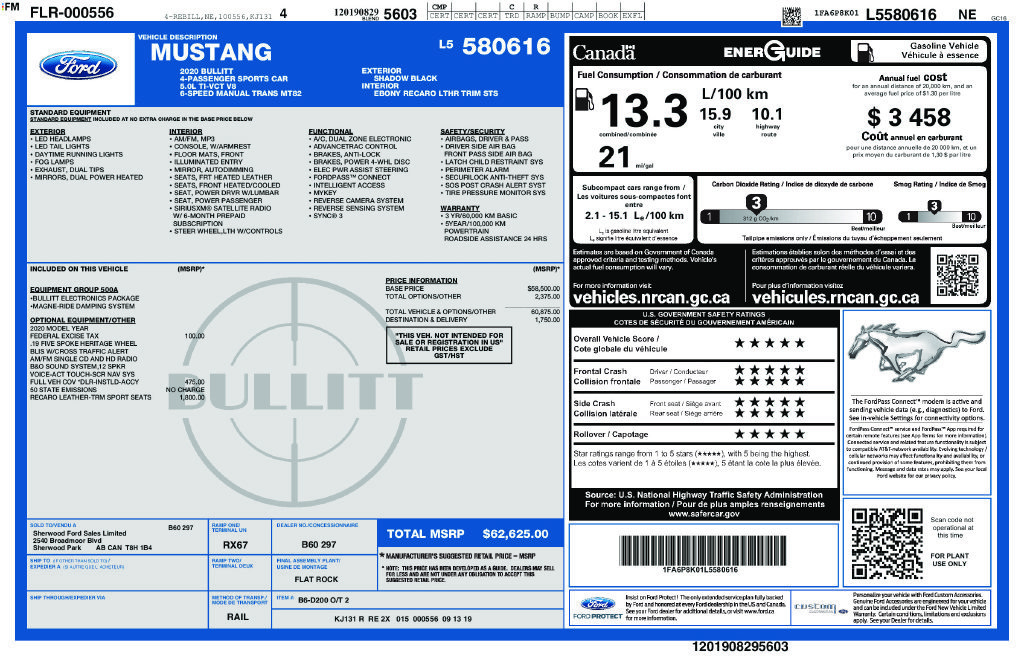This screenshot has width=1024, height=663.
Task: Click the Frontal Crash rating label
Action: [607, 376]
